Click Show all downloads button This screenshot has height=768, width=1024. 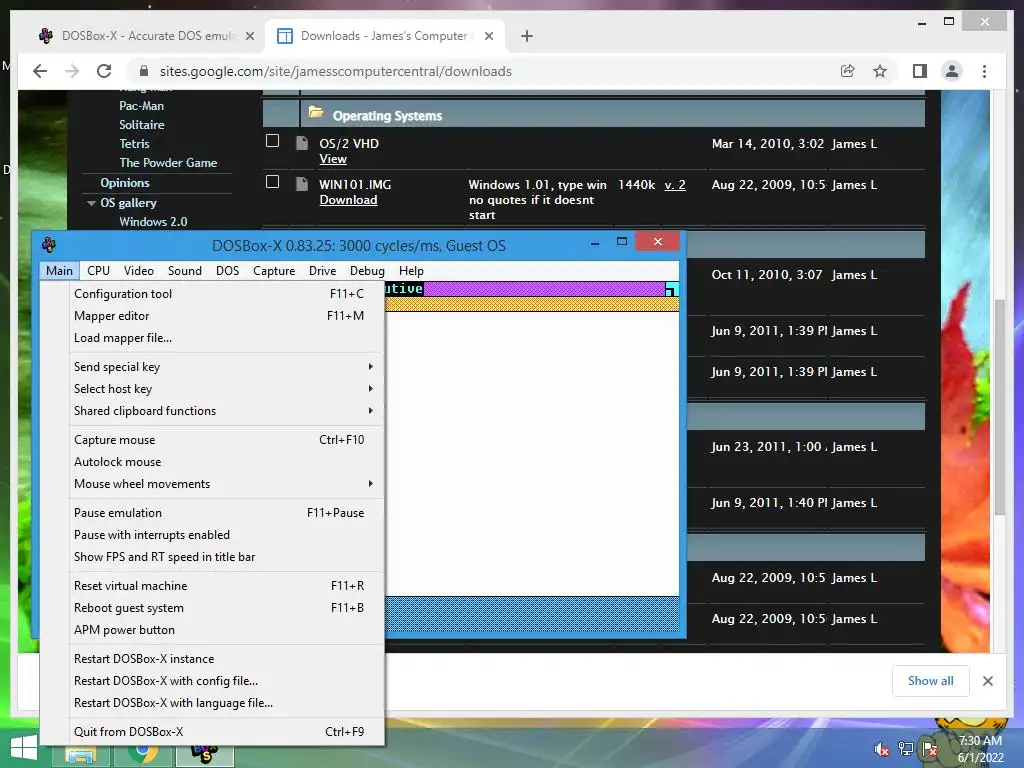931,681
